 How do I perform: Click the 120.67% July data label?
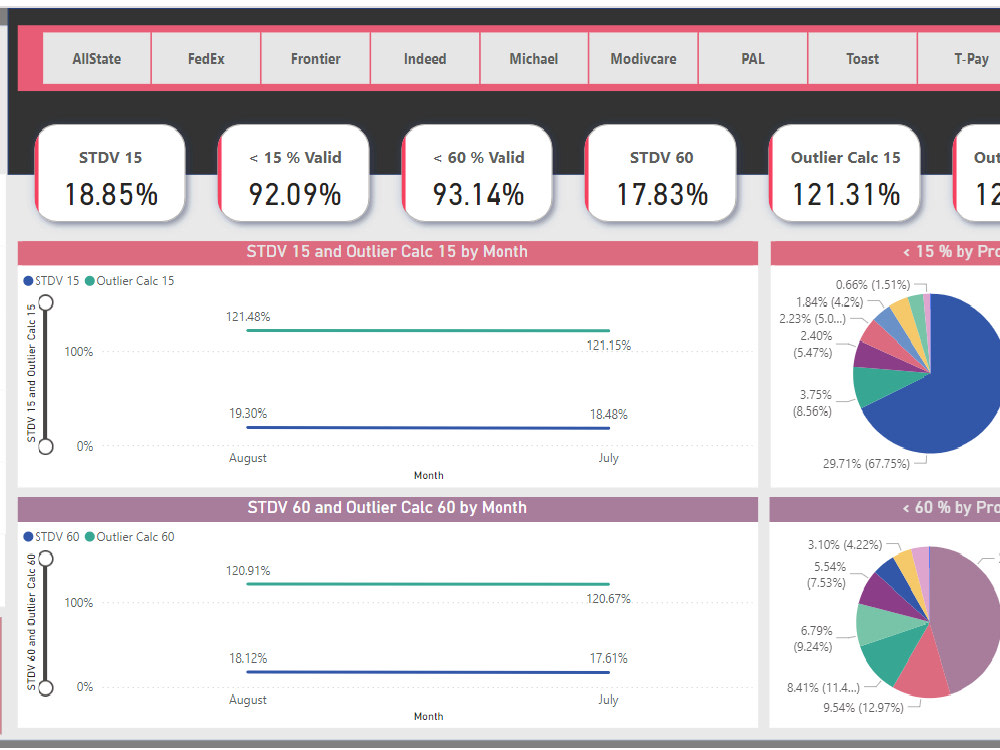[x=608, y=598]
